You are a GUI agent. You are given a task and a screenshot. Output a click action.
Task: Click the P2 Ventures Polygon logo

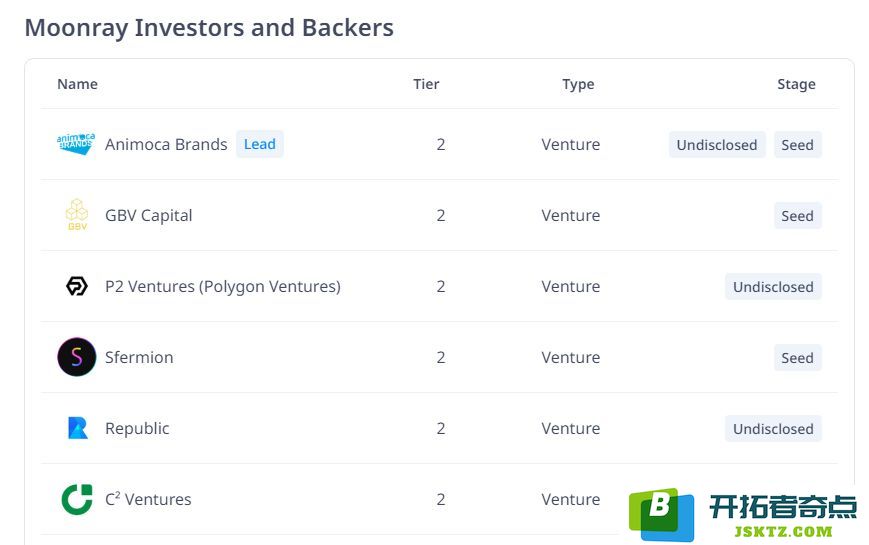tap(76, 286)
